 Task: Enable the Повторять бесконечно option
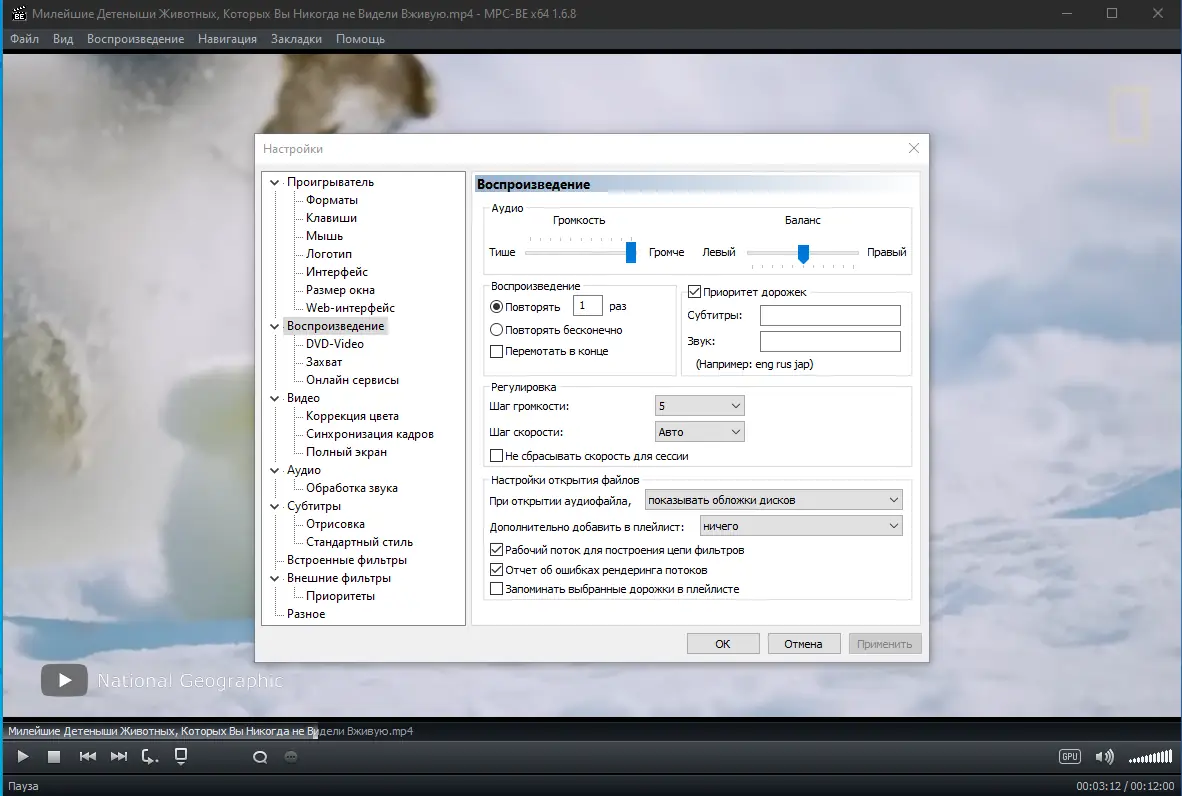tap(497, 331)
